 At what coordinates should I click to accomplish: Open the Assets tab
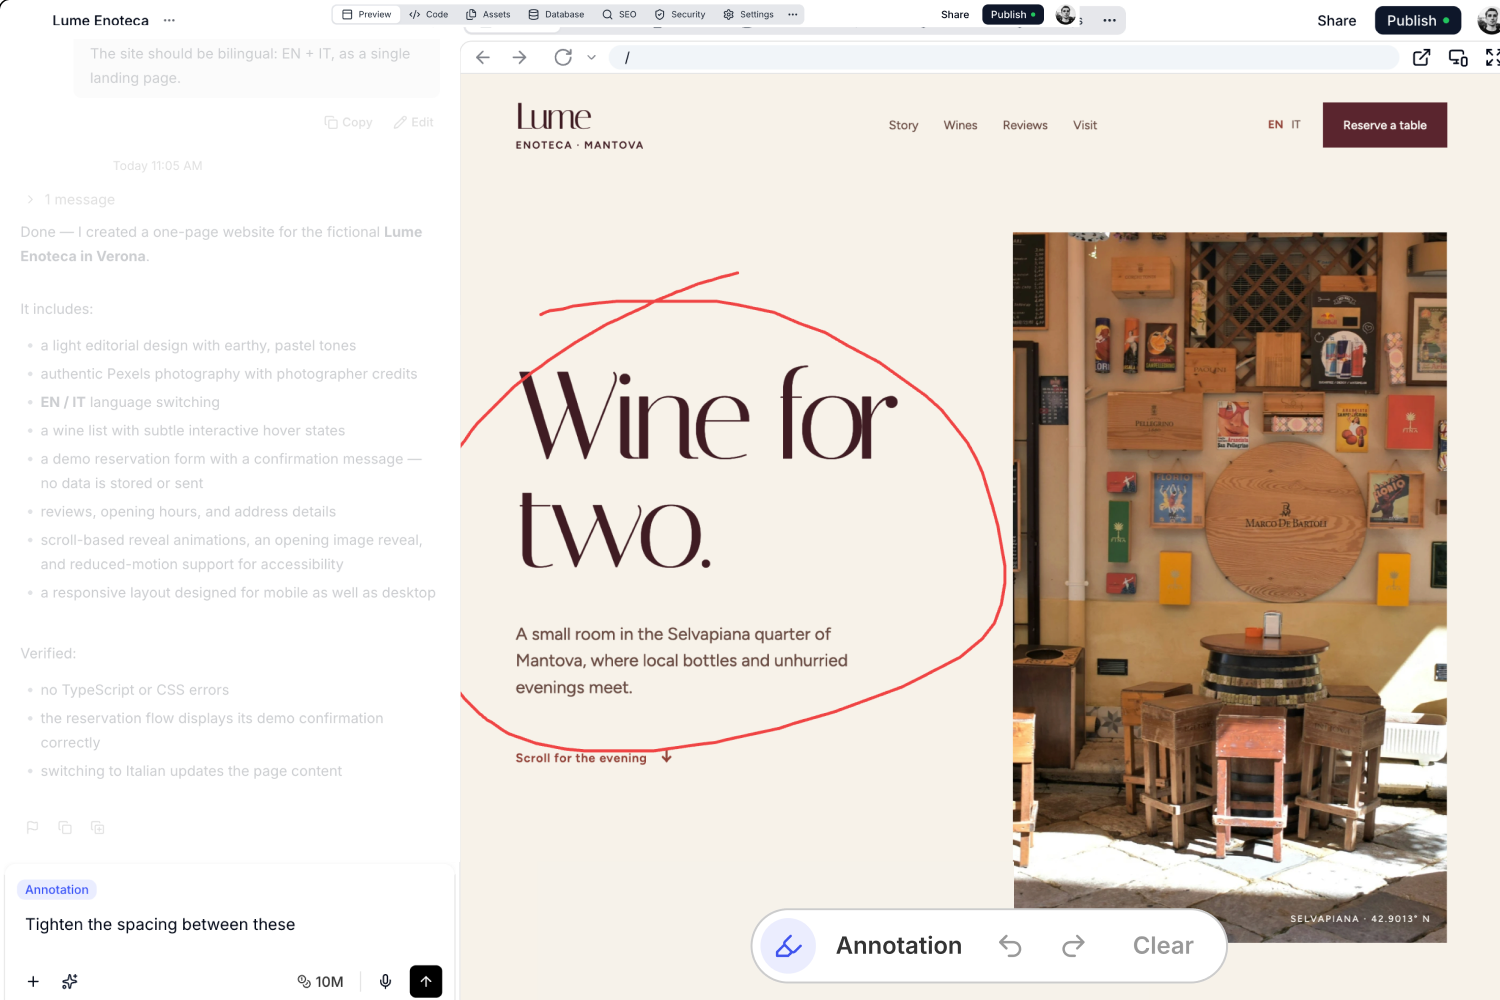click(x=488, y=14)
